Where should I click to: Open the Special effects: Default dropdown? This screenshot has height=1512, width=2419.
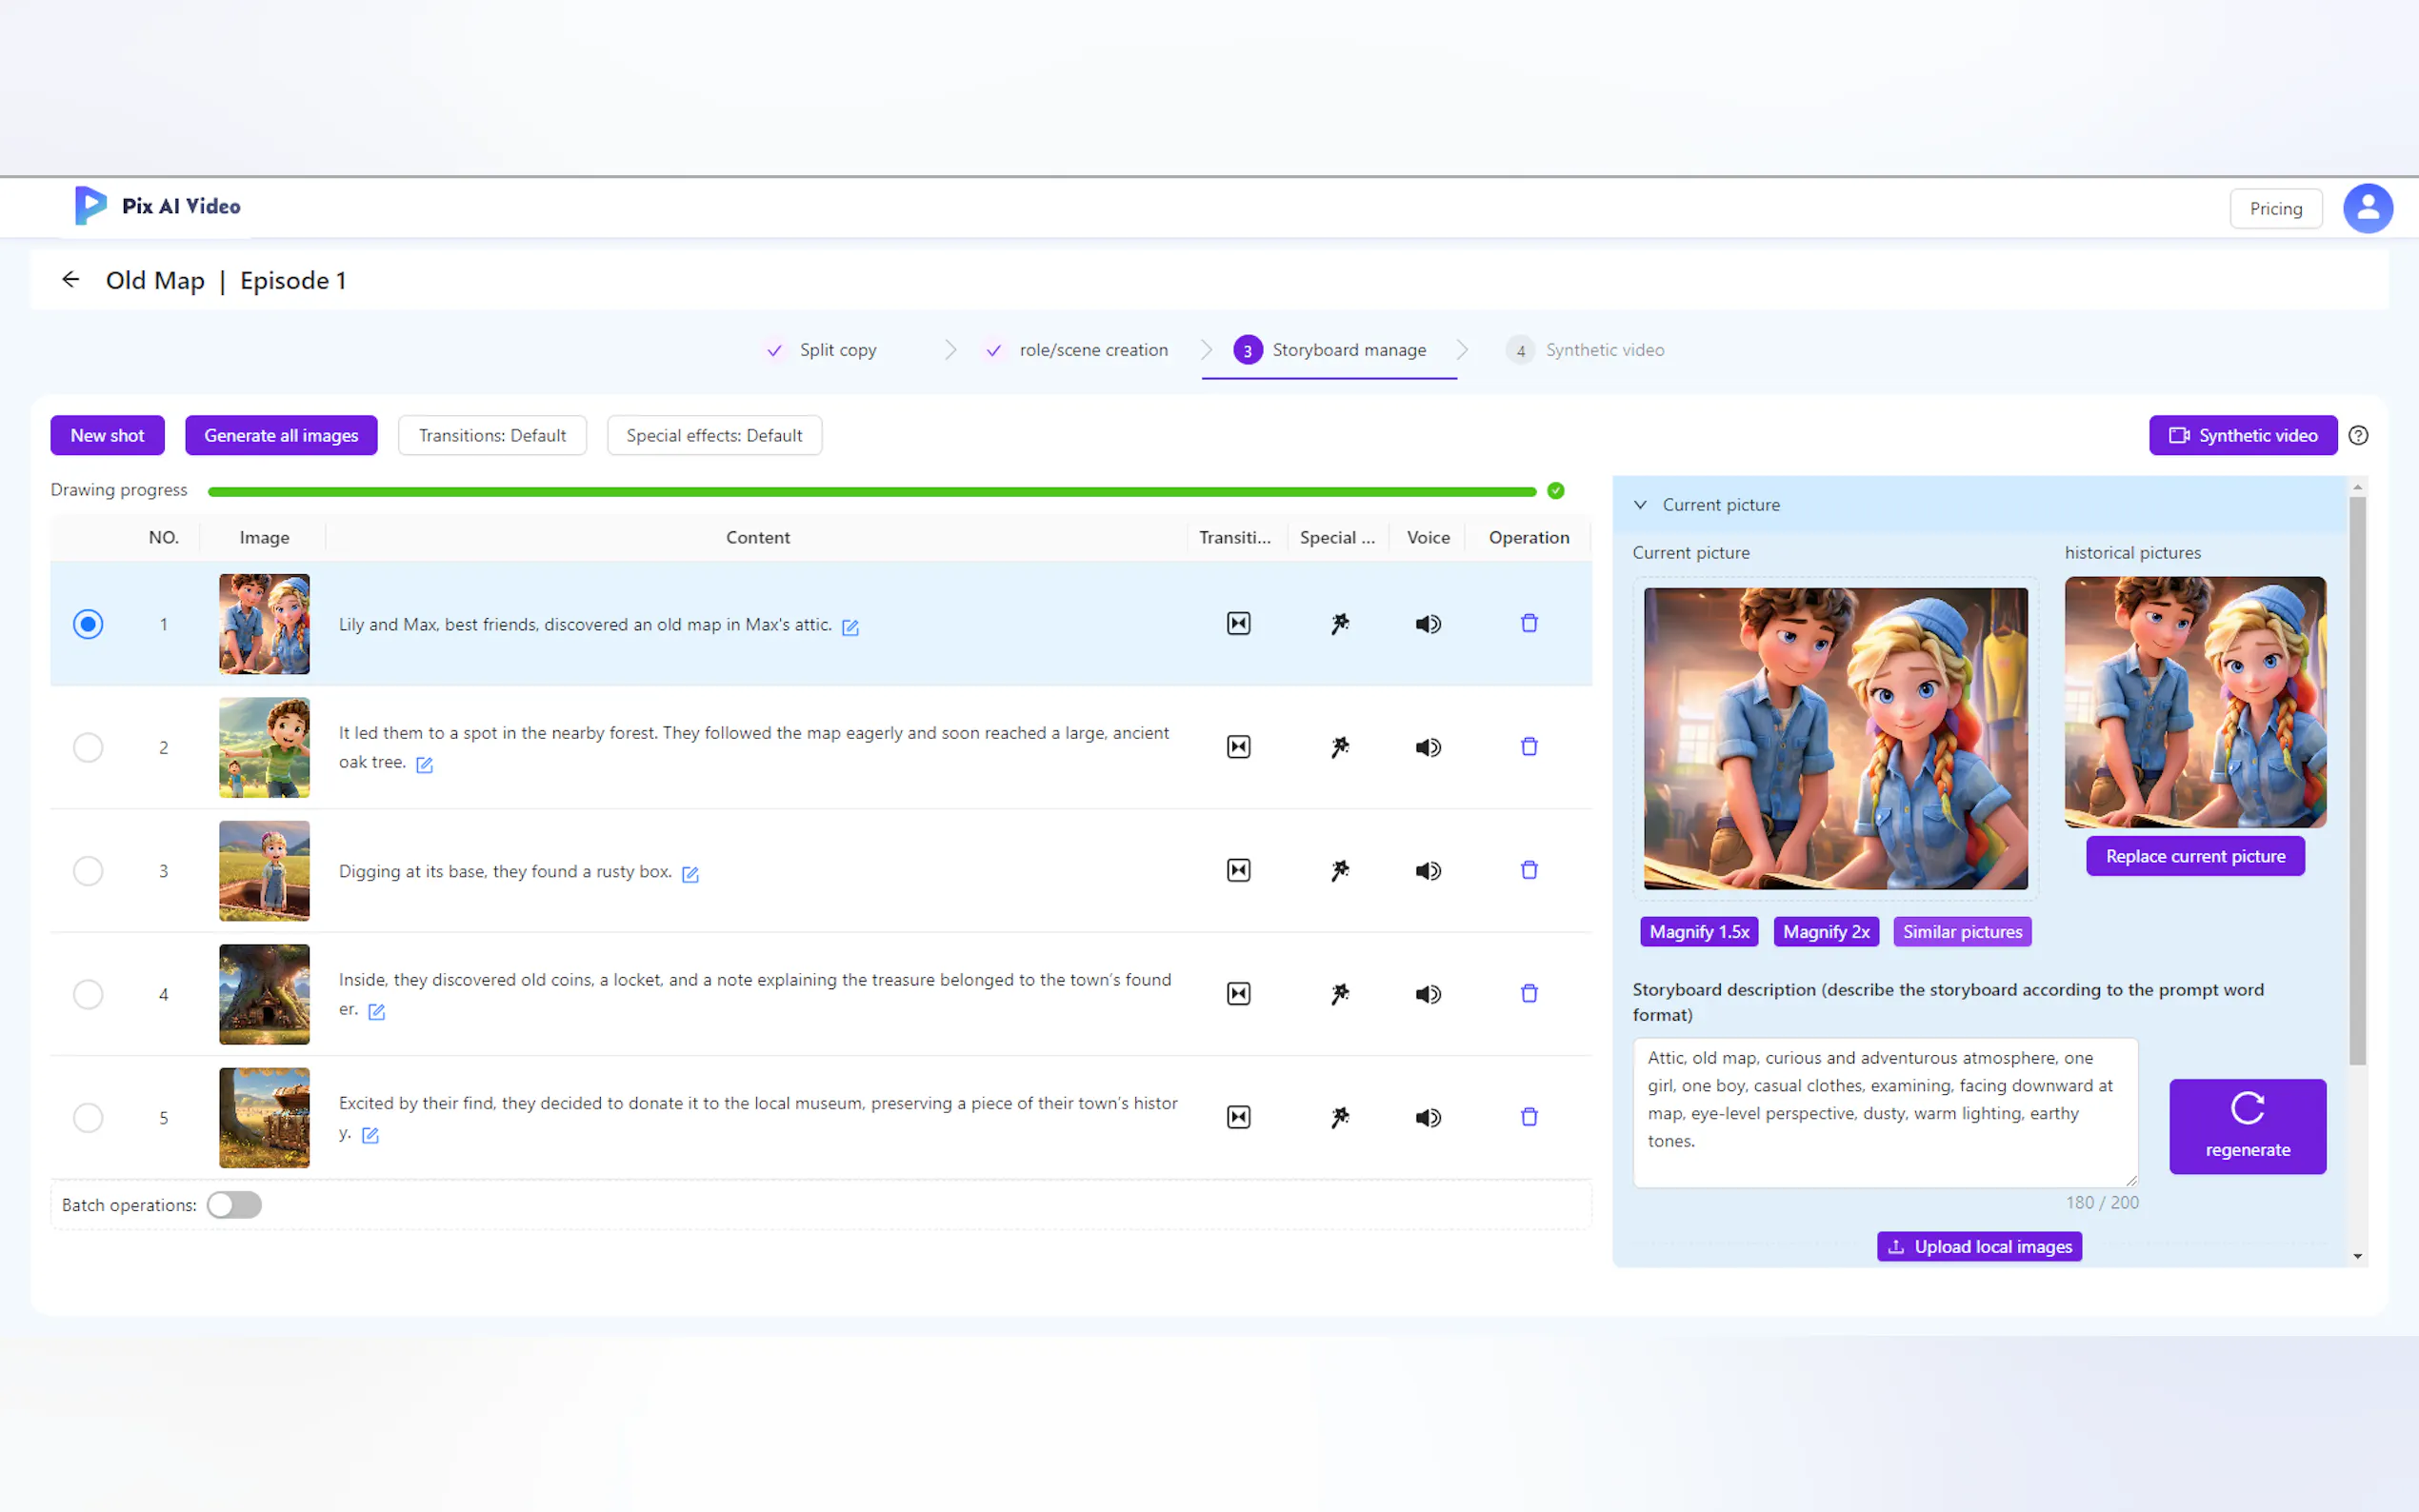714,436
